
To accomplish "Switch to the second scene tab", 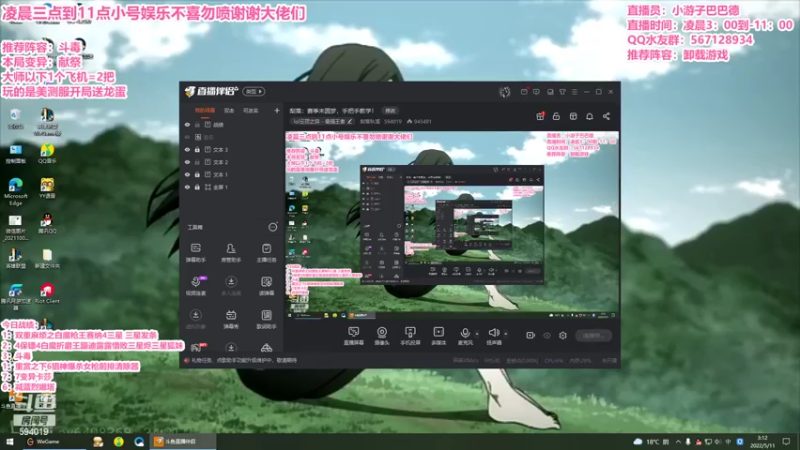I will coord(229,110).
